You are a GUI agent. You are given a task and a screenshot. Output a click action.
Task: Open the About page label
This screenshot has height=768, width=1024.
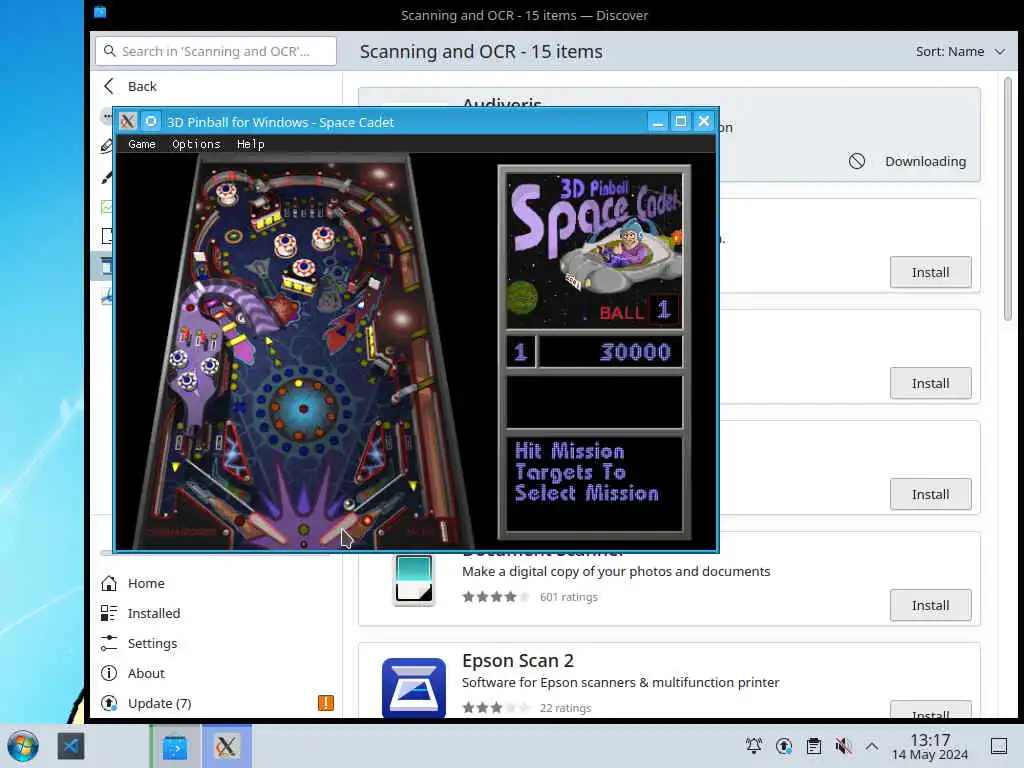(x=146, y=673)
